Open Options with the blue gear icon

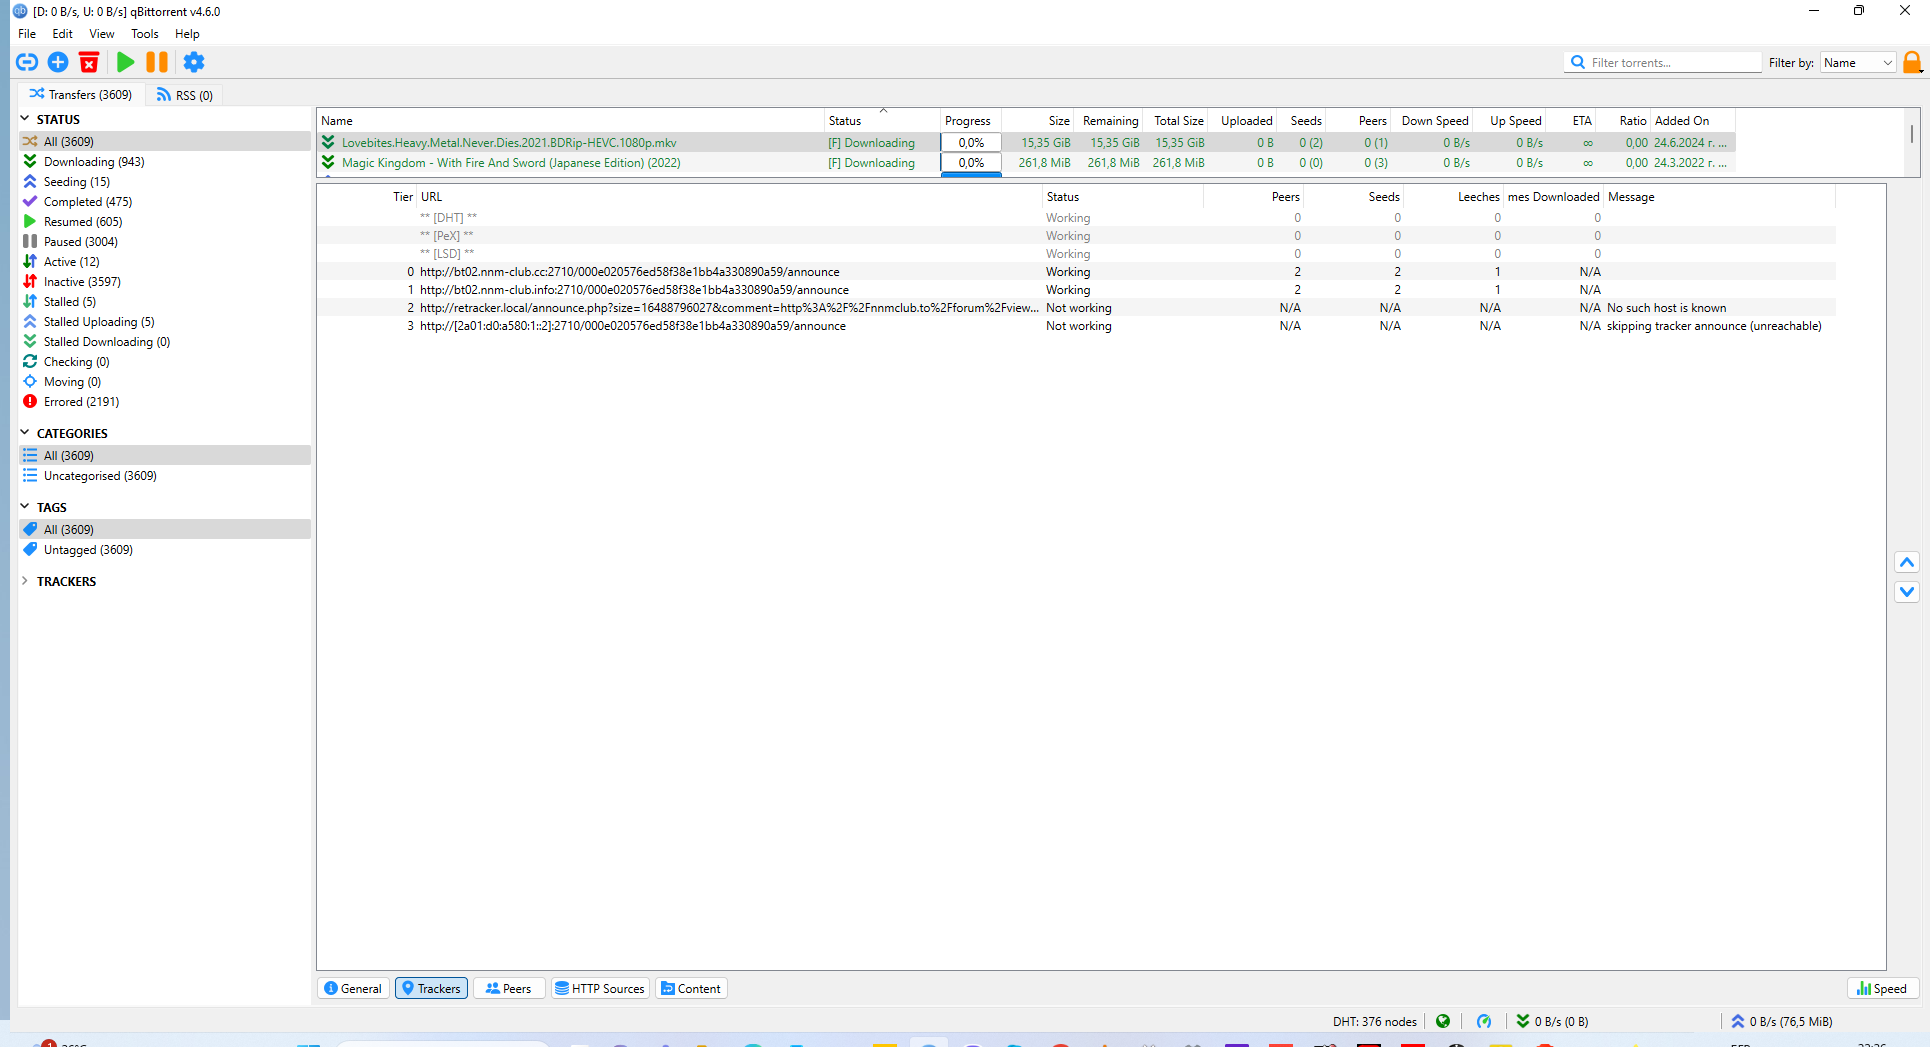pos(194,62)
